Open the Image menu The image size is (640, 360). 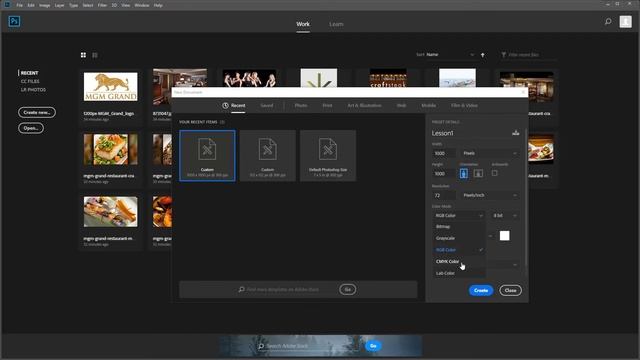[x=44, y=5]
